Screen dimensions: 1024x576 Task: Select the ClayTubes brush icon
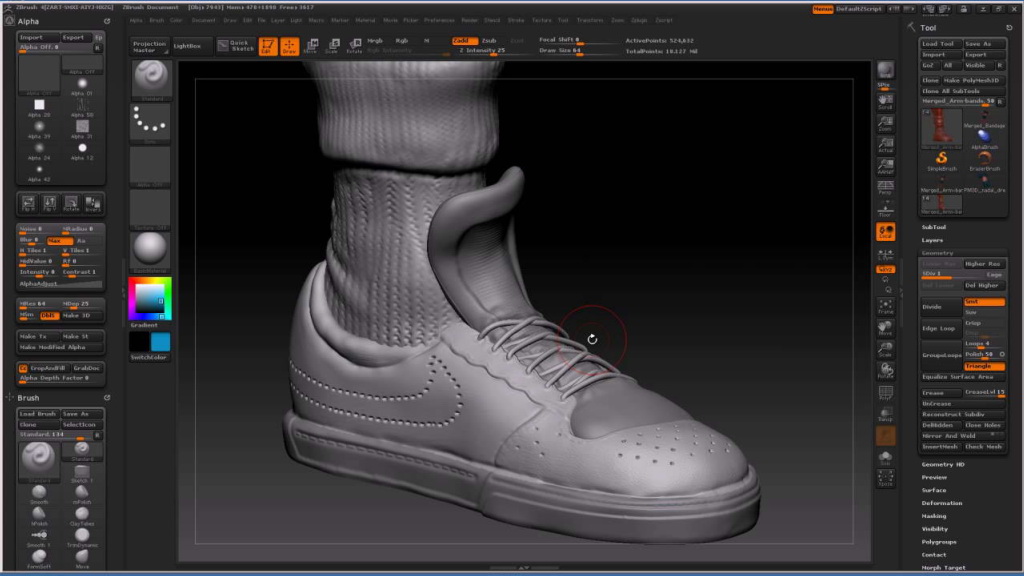click(82, 515)
